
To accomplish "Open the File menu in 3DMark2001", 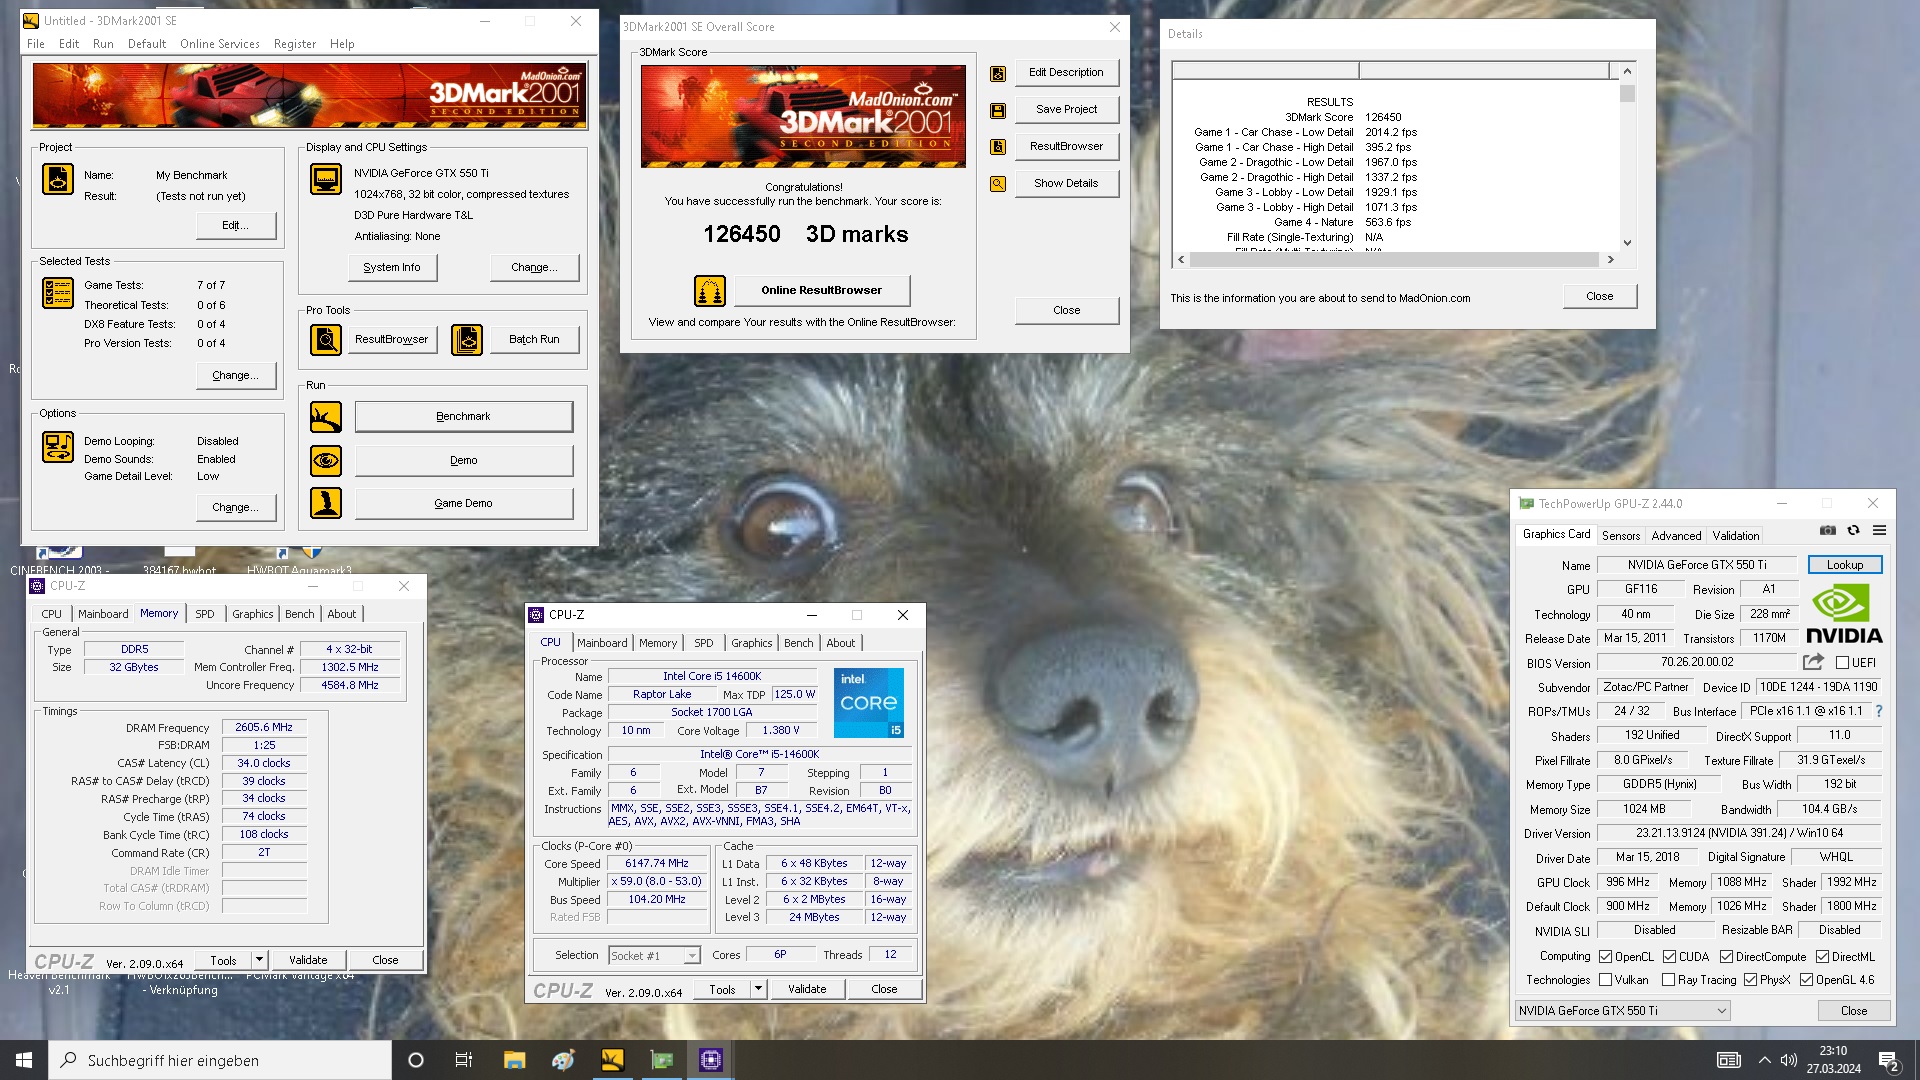I will click(x=36, y=44).
